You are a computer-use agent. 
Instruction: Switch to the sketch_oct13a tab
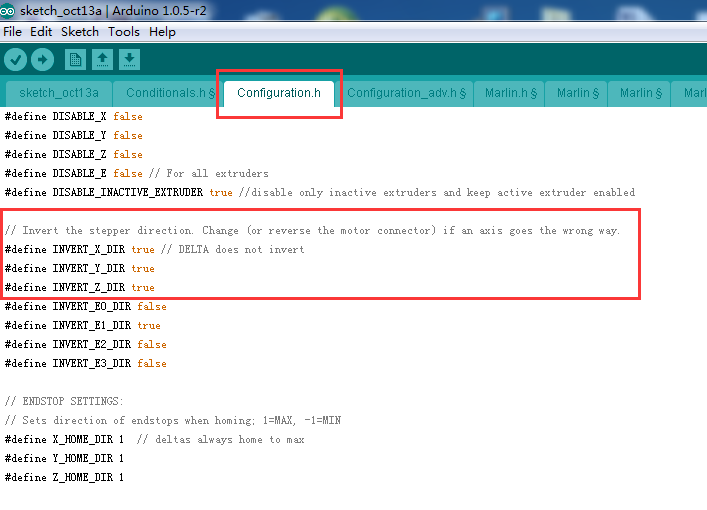pyautogui.click(x=59, y=93)
